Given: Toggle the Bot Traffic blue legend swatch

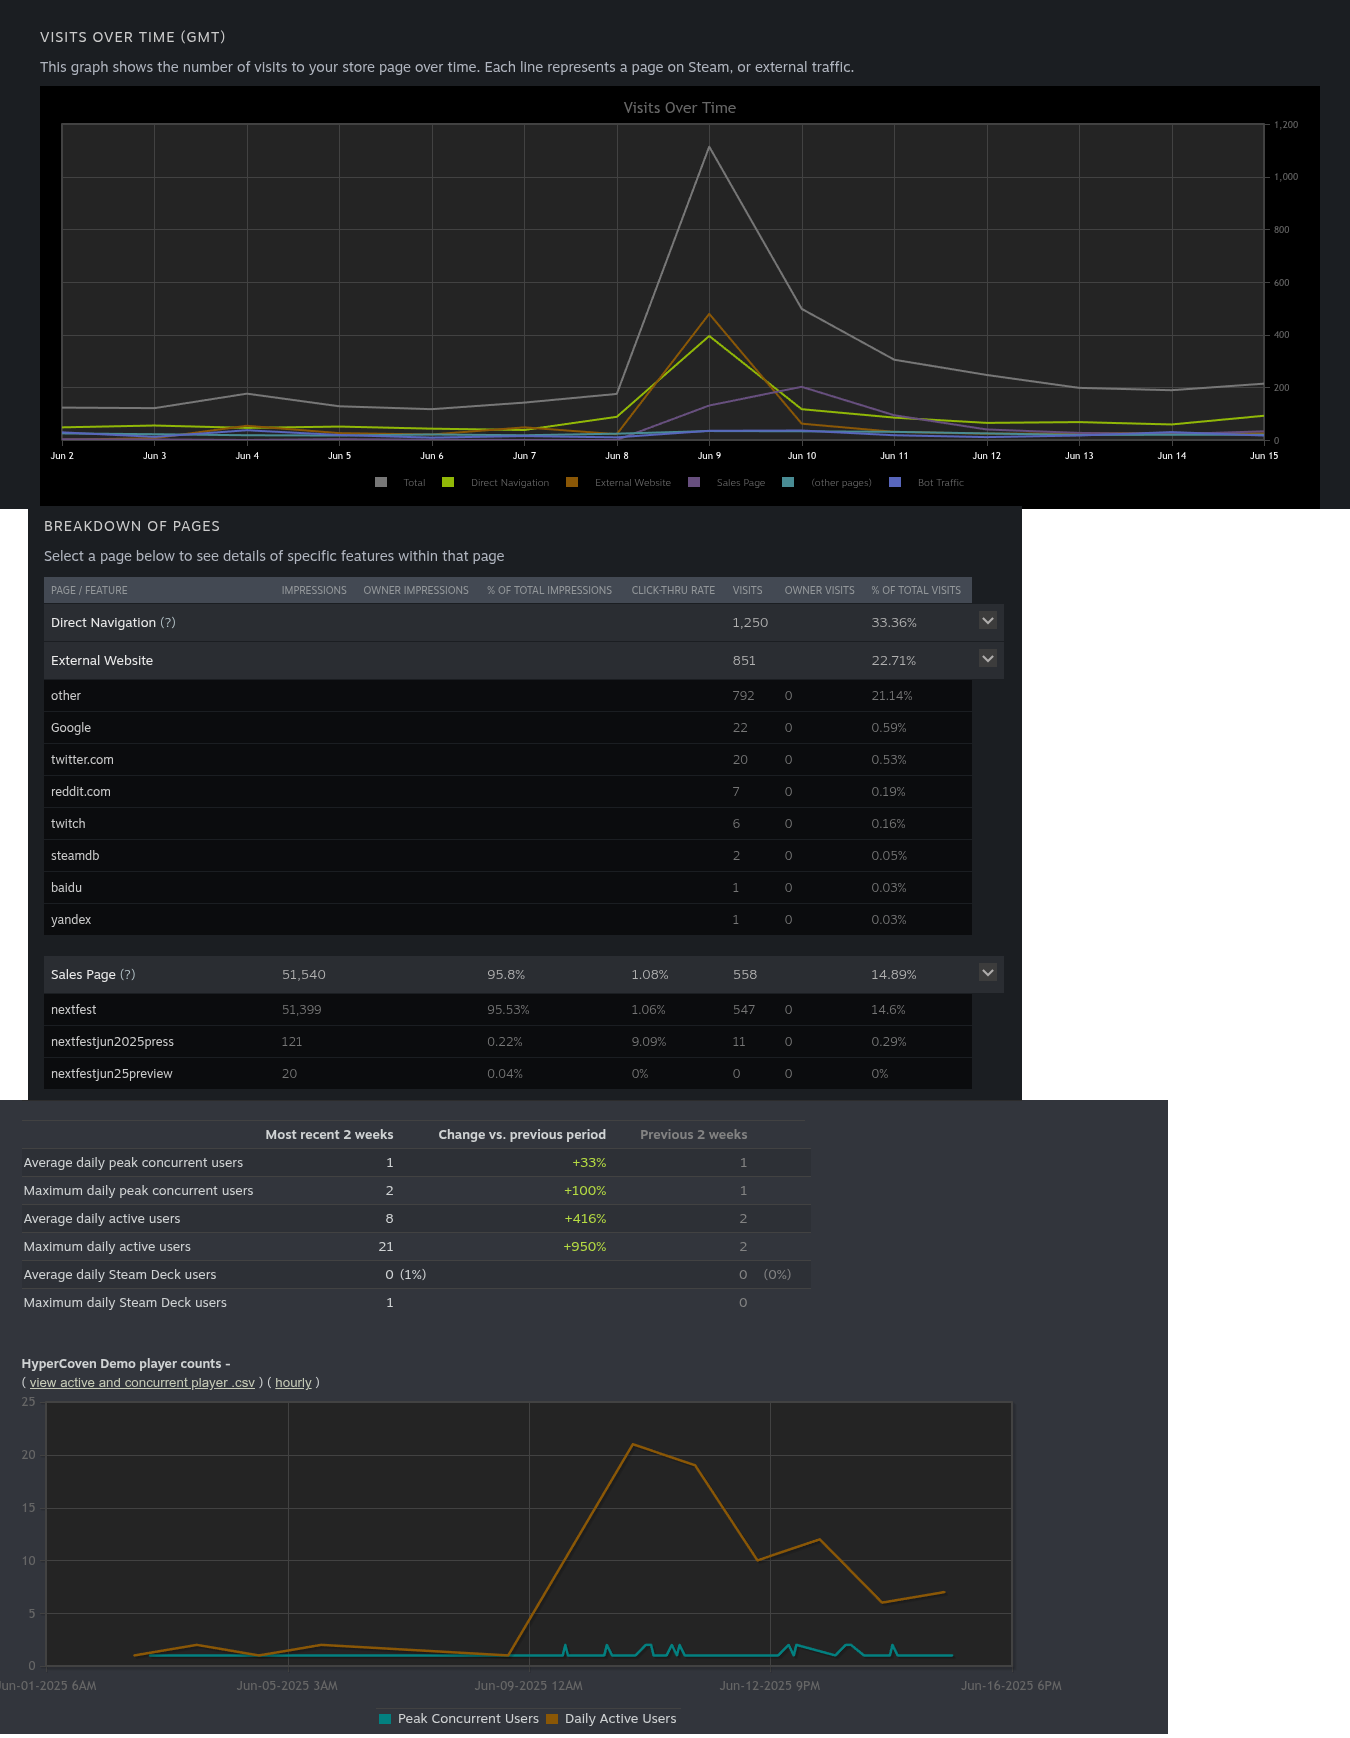Looking at the screenshot, I should (895, 482).
